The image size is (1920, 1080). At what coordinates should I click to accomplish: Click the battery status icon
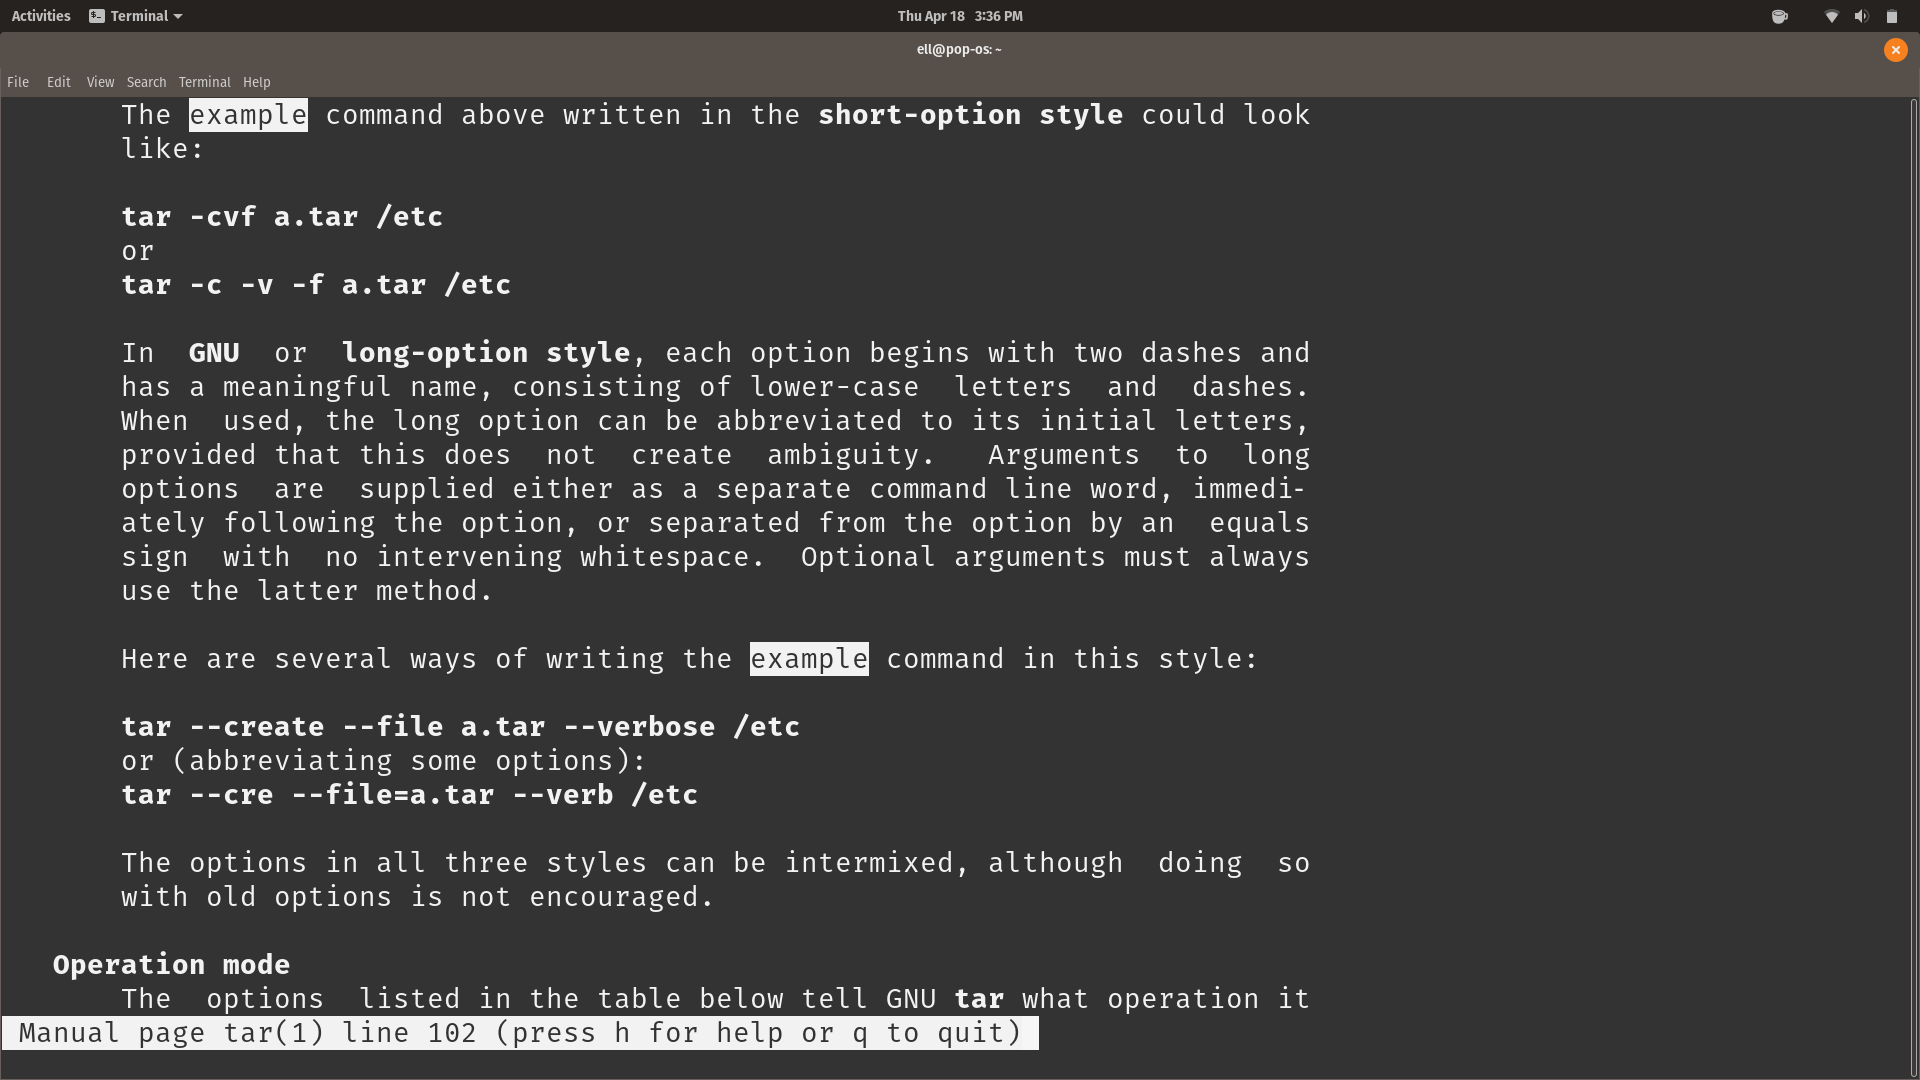(1891, 16)
